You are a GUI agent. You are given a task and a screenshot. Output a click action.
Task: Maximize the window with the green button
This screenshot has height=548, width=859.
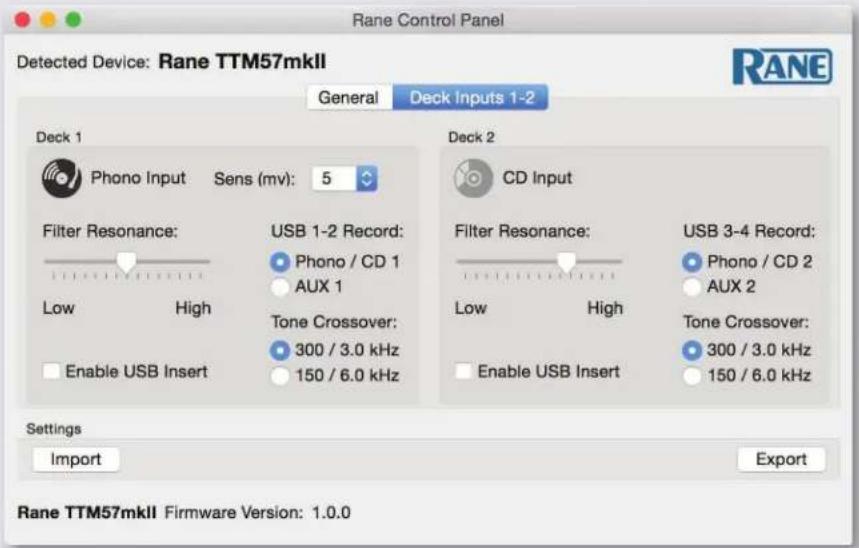73,20
